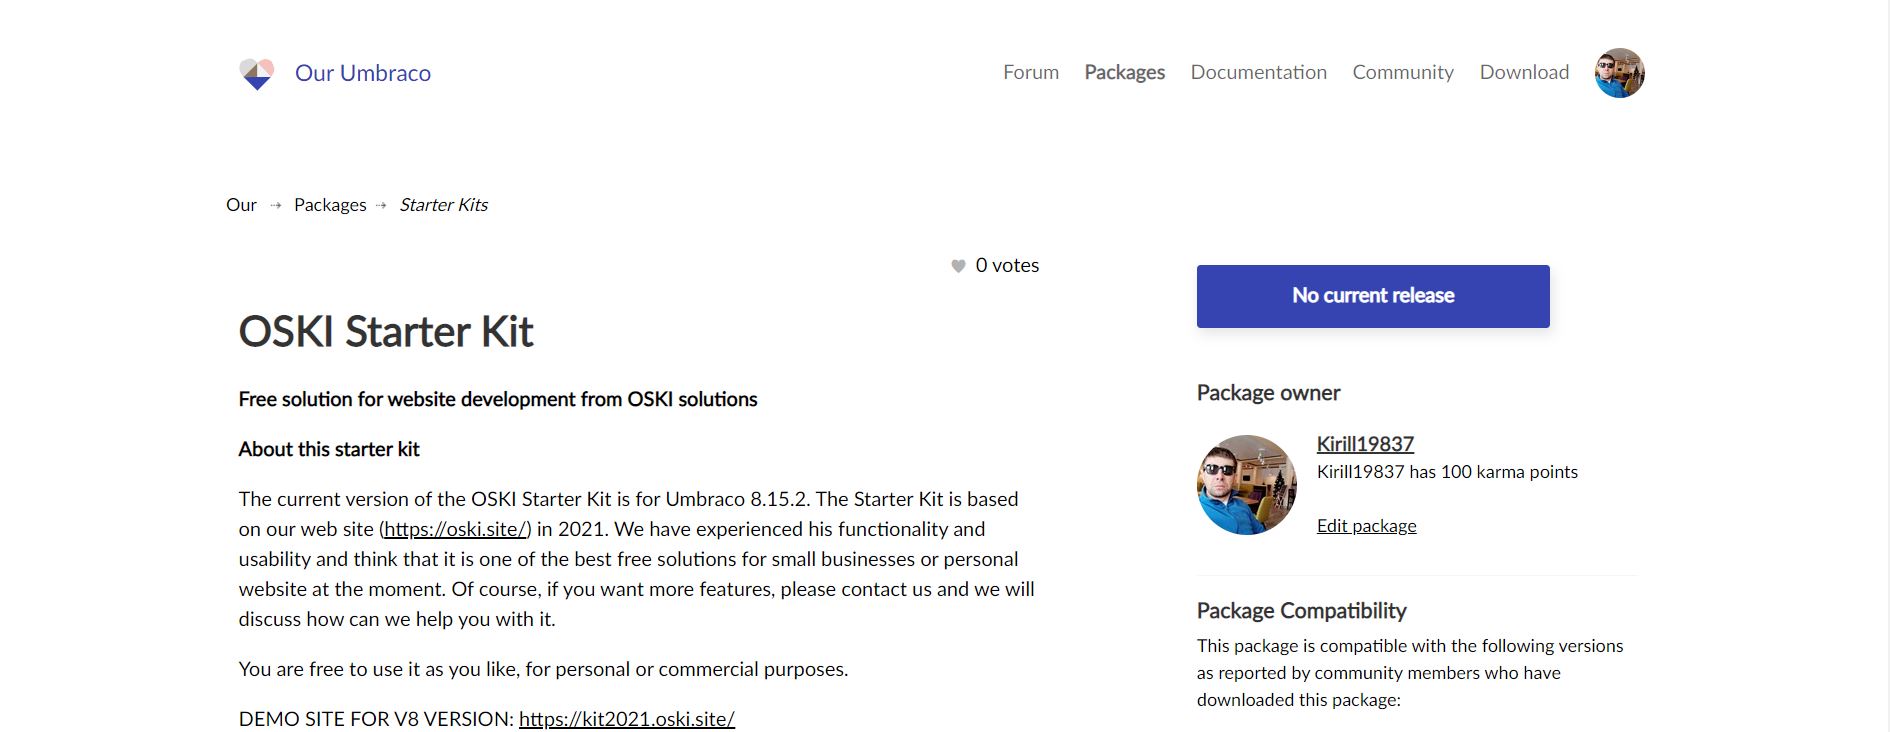Open the Download page link
Image resolution: width=1890 pixels, height=732 pixels.
pos(1524,72)
